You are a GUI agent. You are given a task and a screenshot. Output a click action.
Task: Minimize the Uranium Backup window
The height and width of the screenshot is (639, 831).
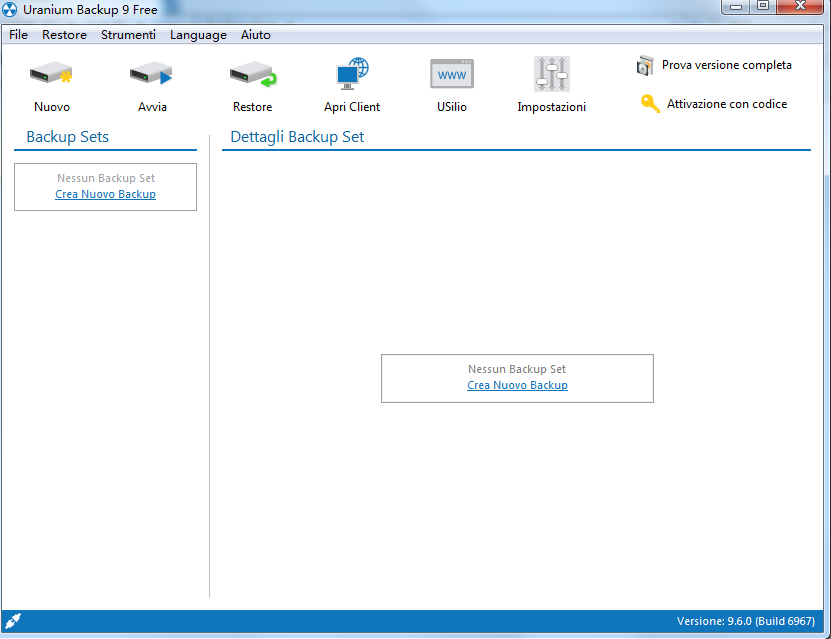[x=736, y=6]
